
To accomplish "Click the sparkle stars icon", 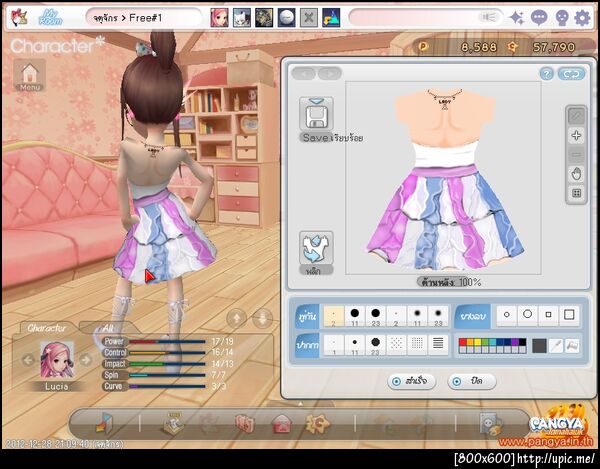I will [x=517, y=18].
